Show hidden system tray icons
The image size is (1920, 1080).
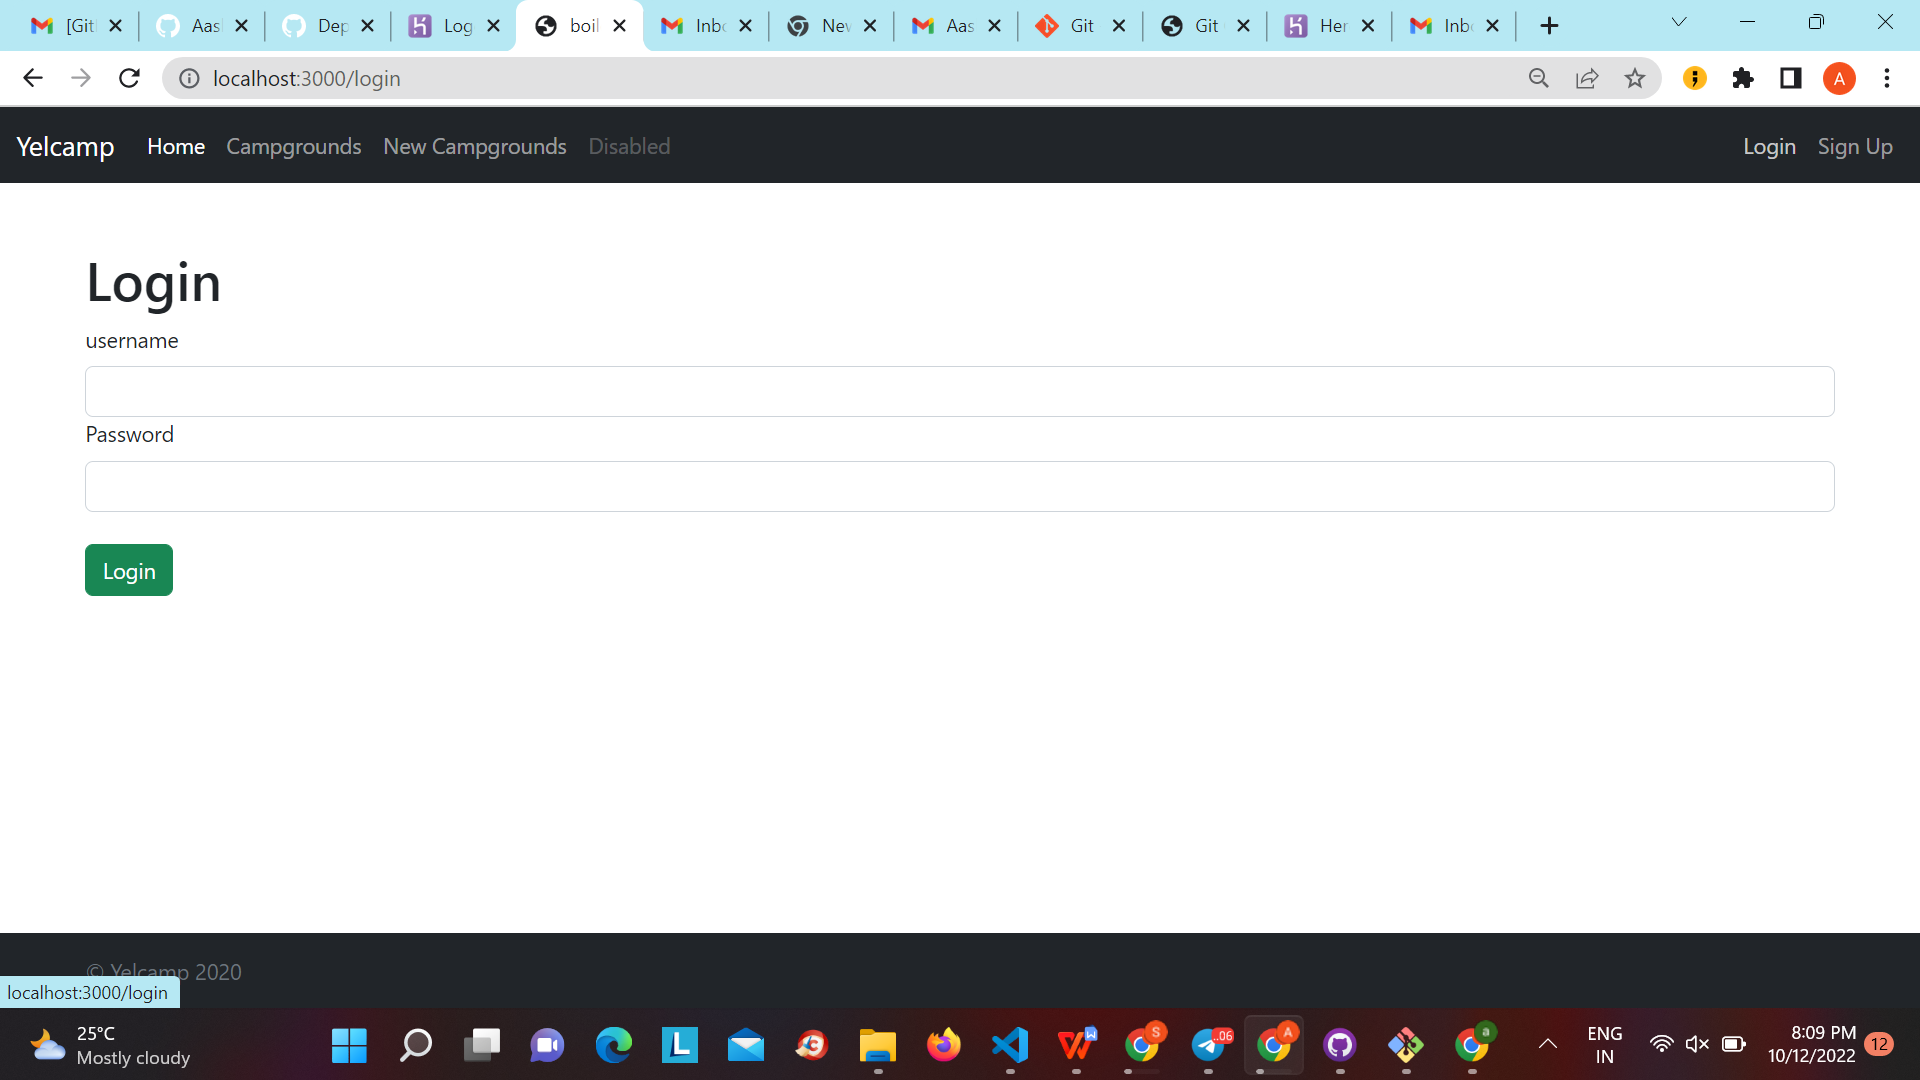(1547, 1045)
